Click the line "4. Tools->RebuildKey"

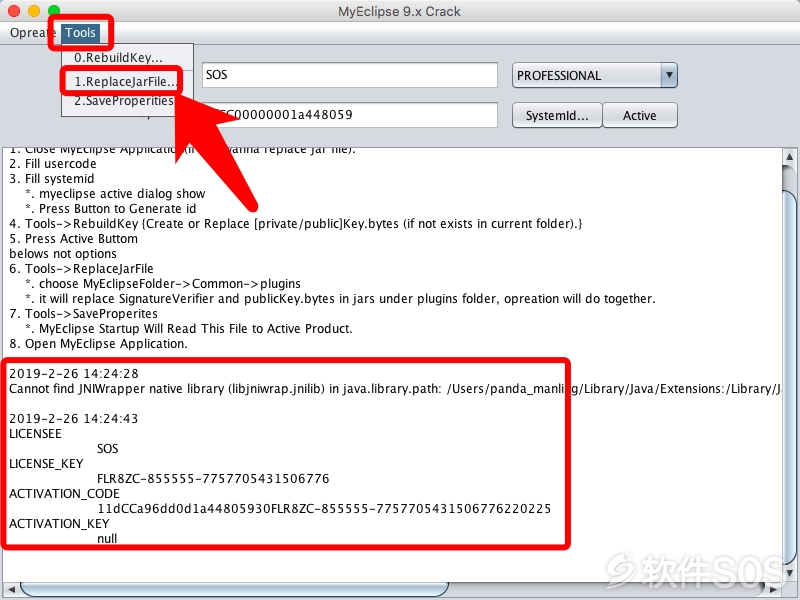(x=296, y=224)
